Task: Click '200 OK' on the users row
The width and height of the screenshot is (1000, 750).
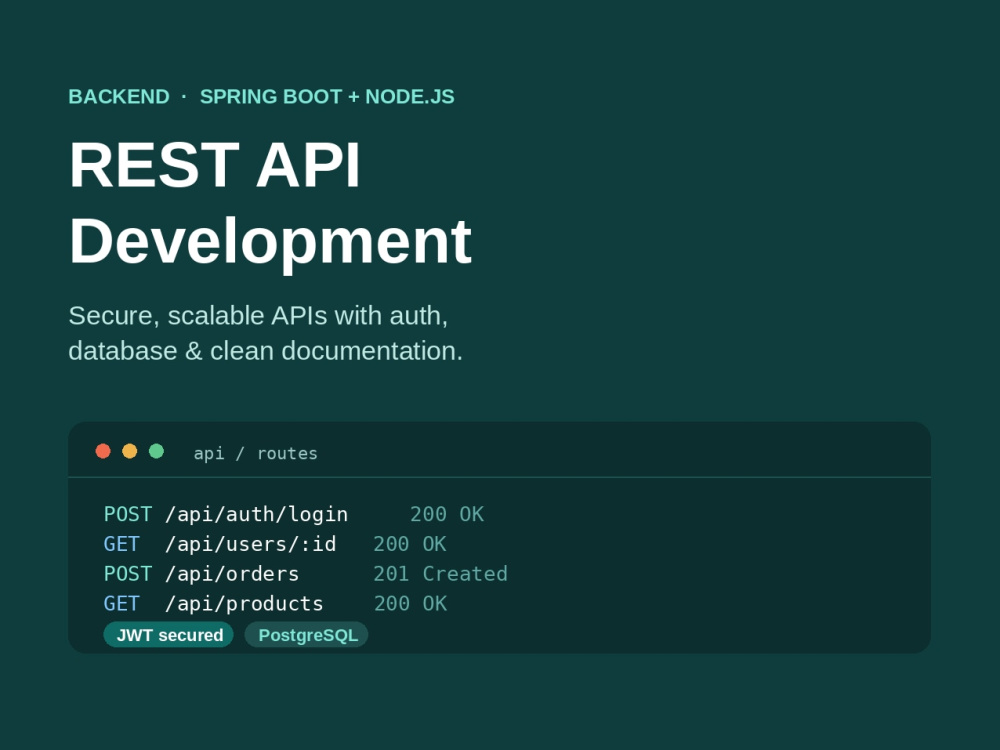Action: click(409, 544)
